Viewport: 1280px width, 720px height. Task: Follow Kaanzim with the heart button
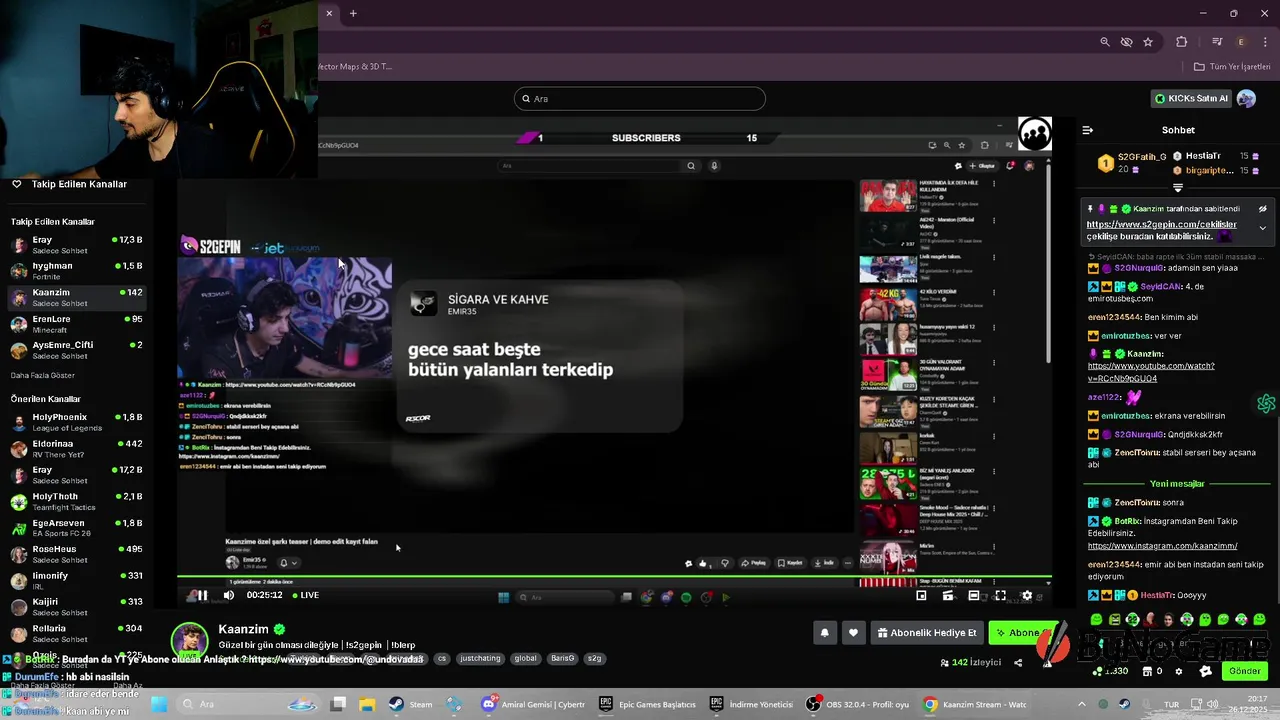853,633
